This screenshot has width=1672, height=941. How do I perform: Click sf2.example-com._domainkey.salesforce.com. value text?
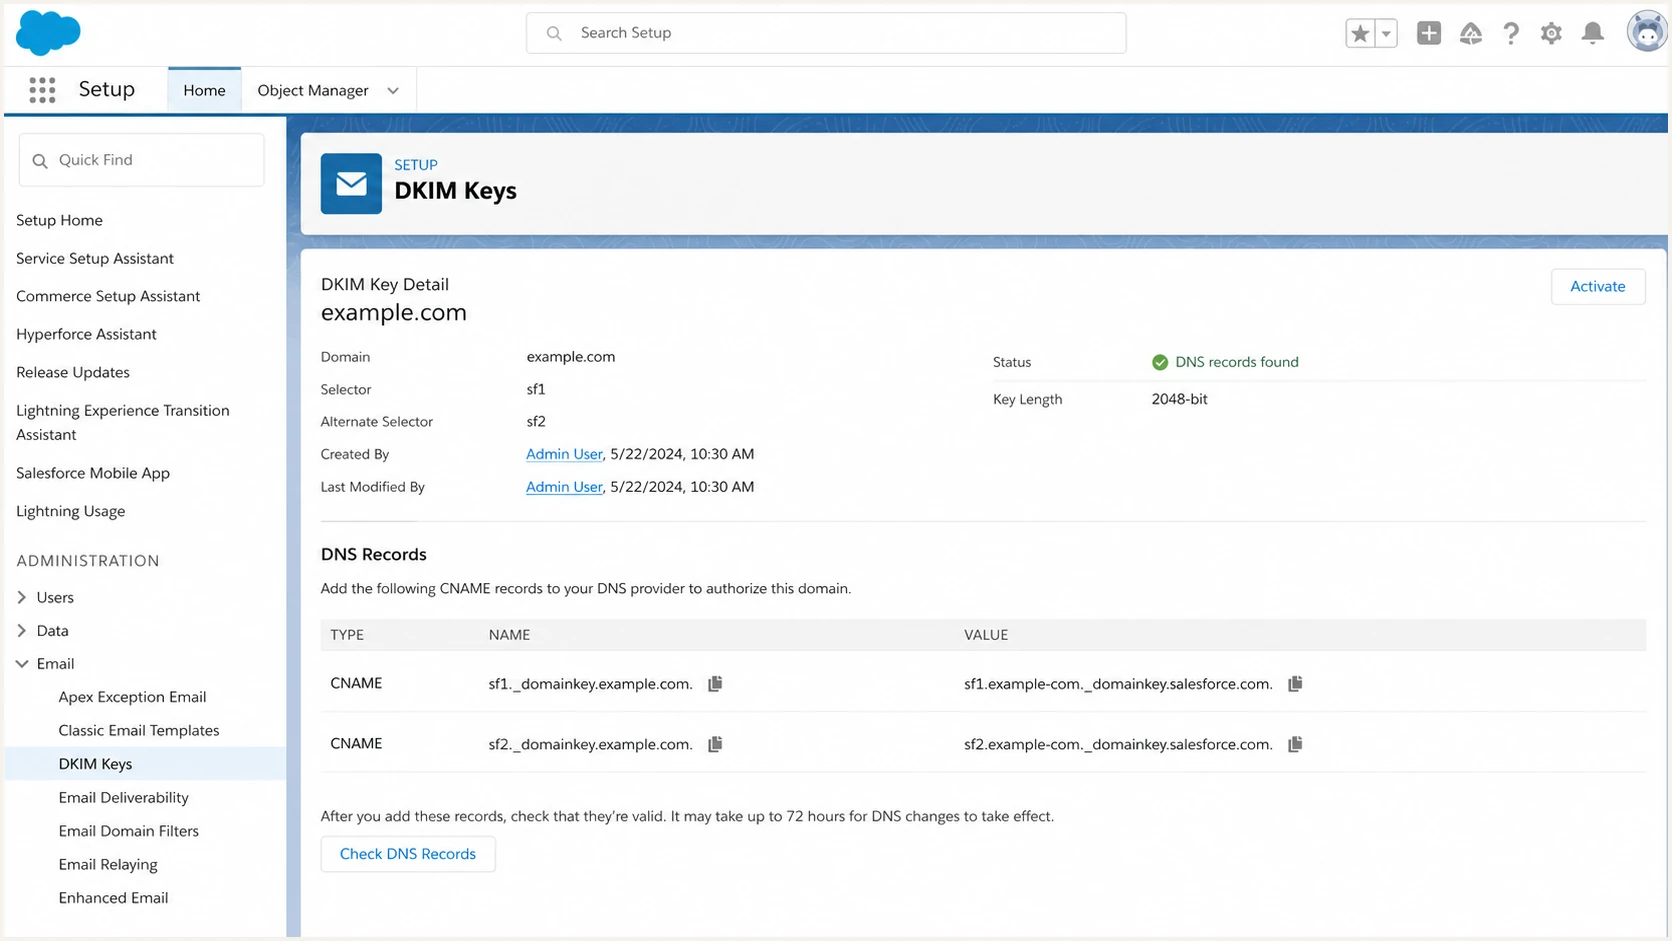coord(1118,744)
